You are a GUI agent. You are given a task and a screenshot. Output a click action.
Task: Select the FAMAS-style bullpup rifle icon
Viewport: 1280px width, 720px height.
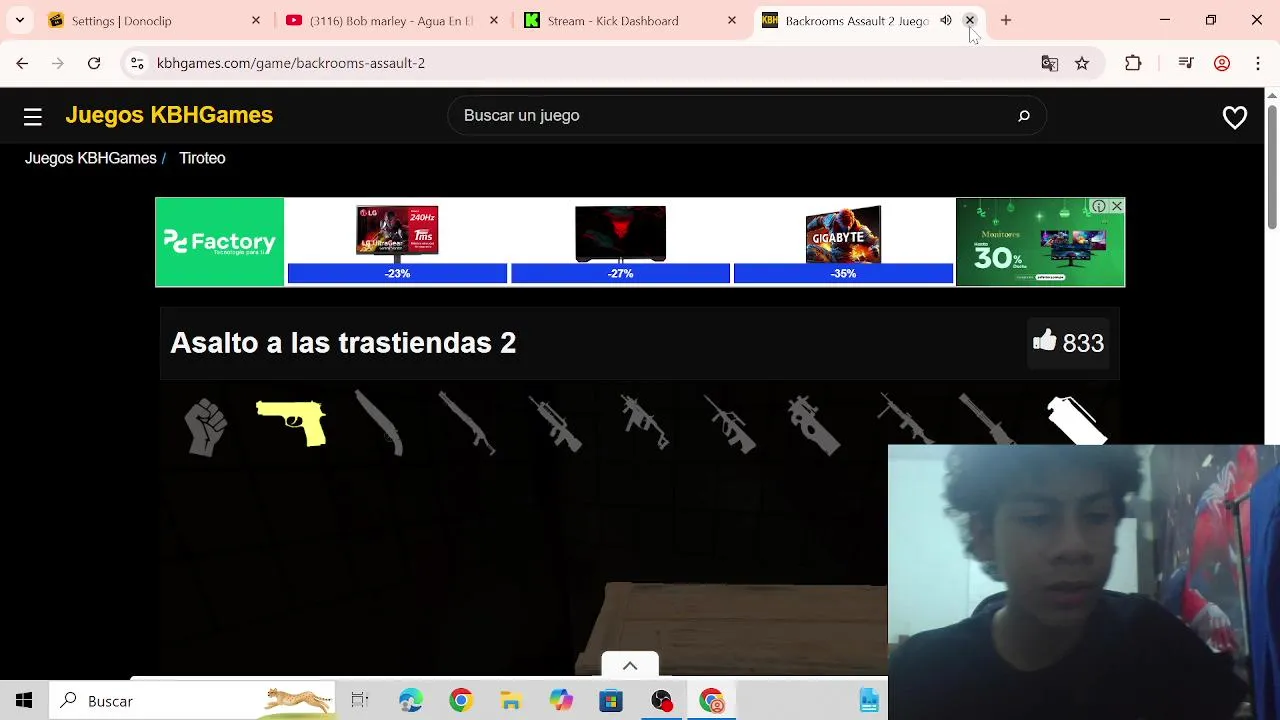[555, 424]
